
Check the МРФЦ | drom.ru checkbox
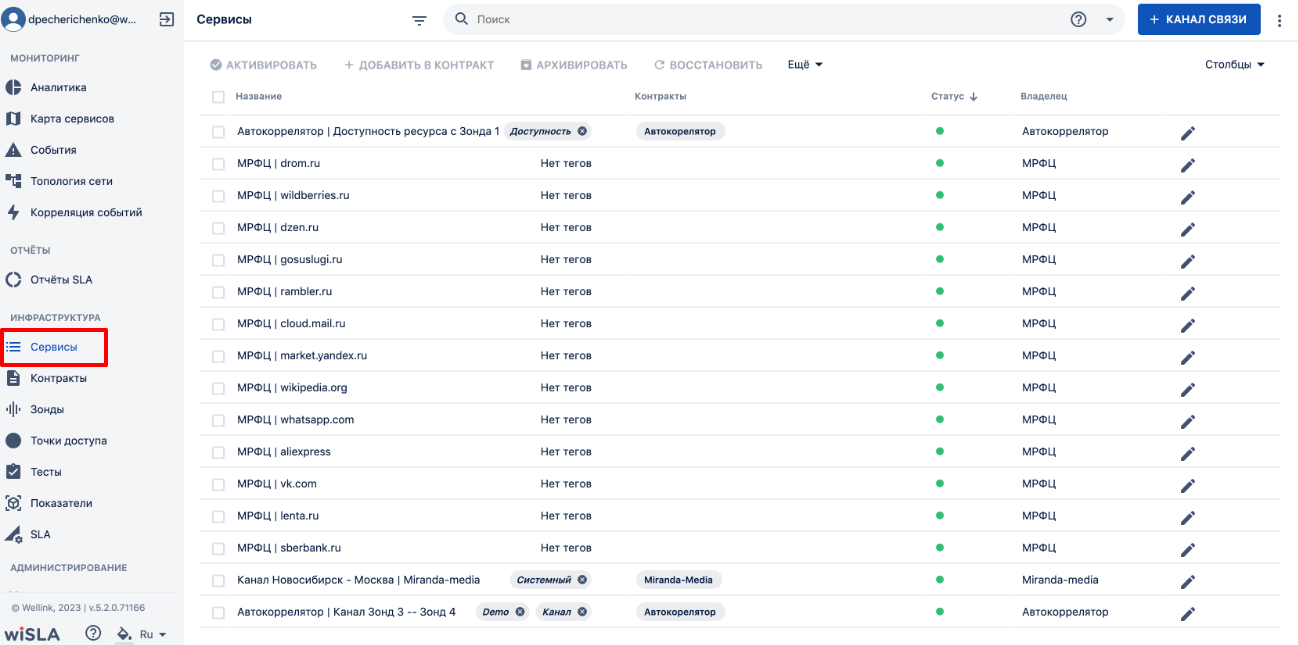(x=218, y=164)
